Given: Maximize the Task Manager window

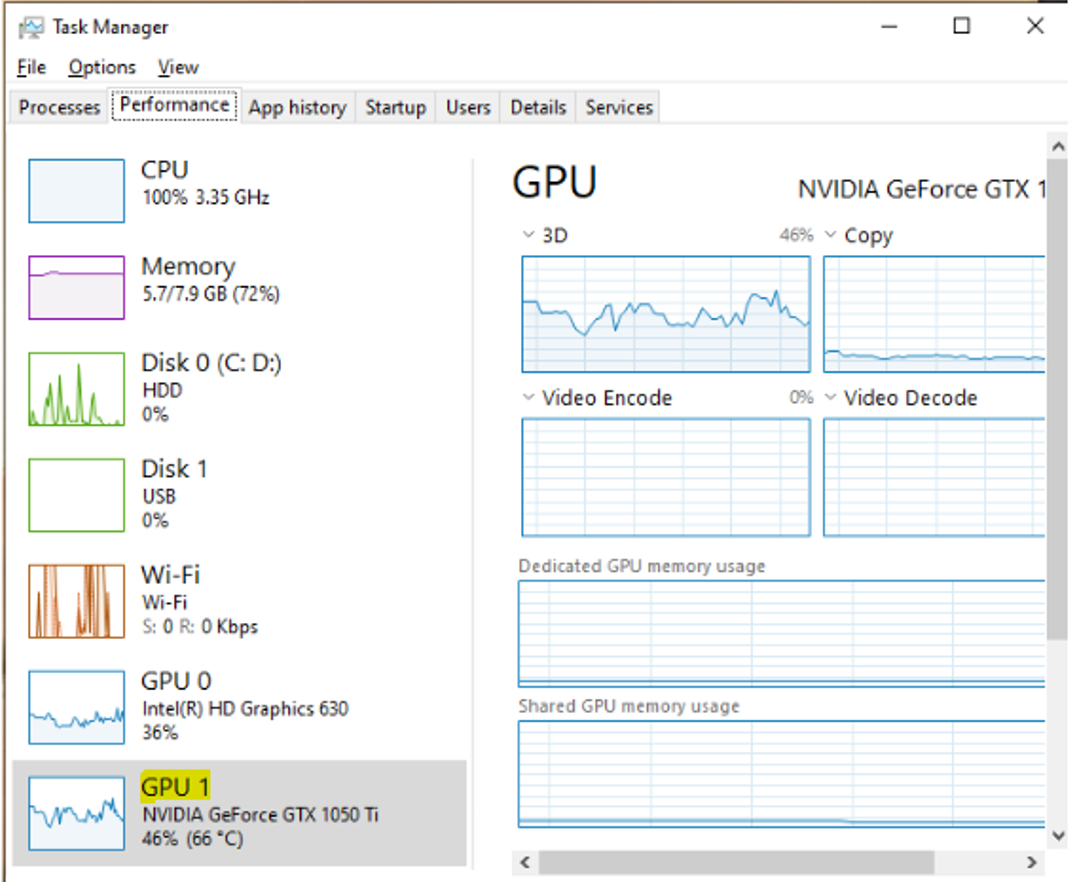Looking at the screenshot, I should coord(962,27).
